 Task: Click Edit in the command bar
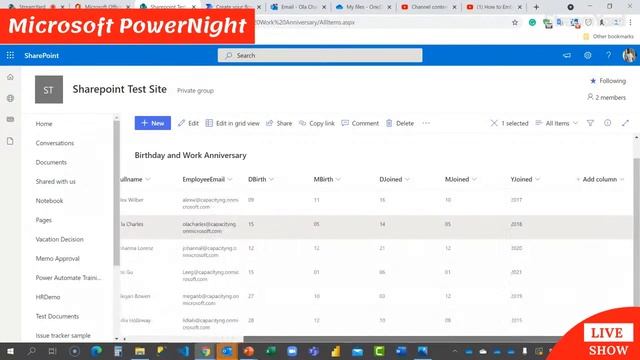(188, 123)
